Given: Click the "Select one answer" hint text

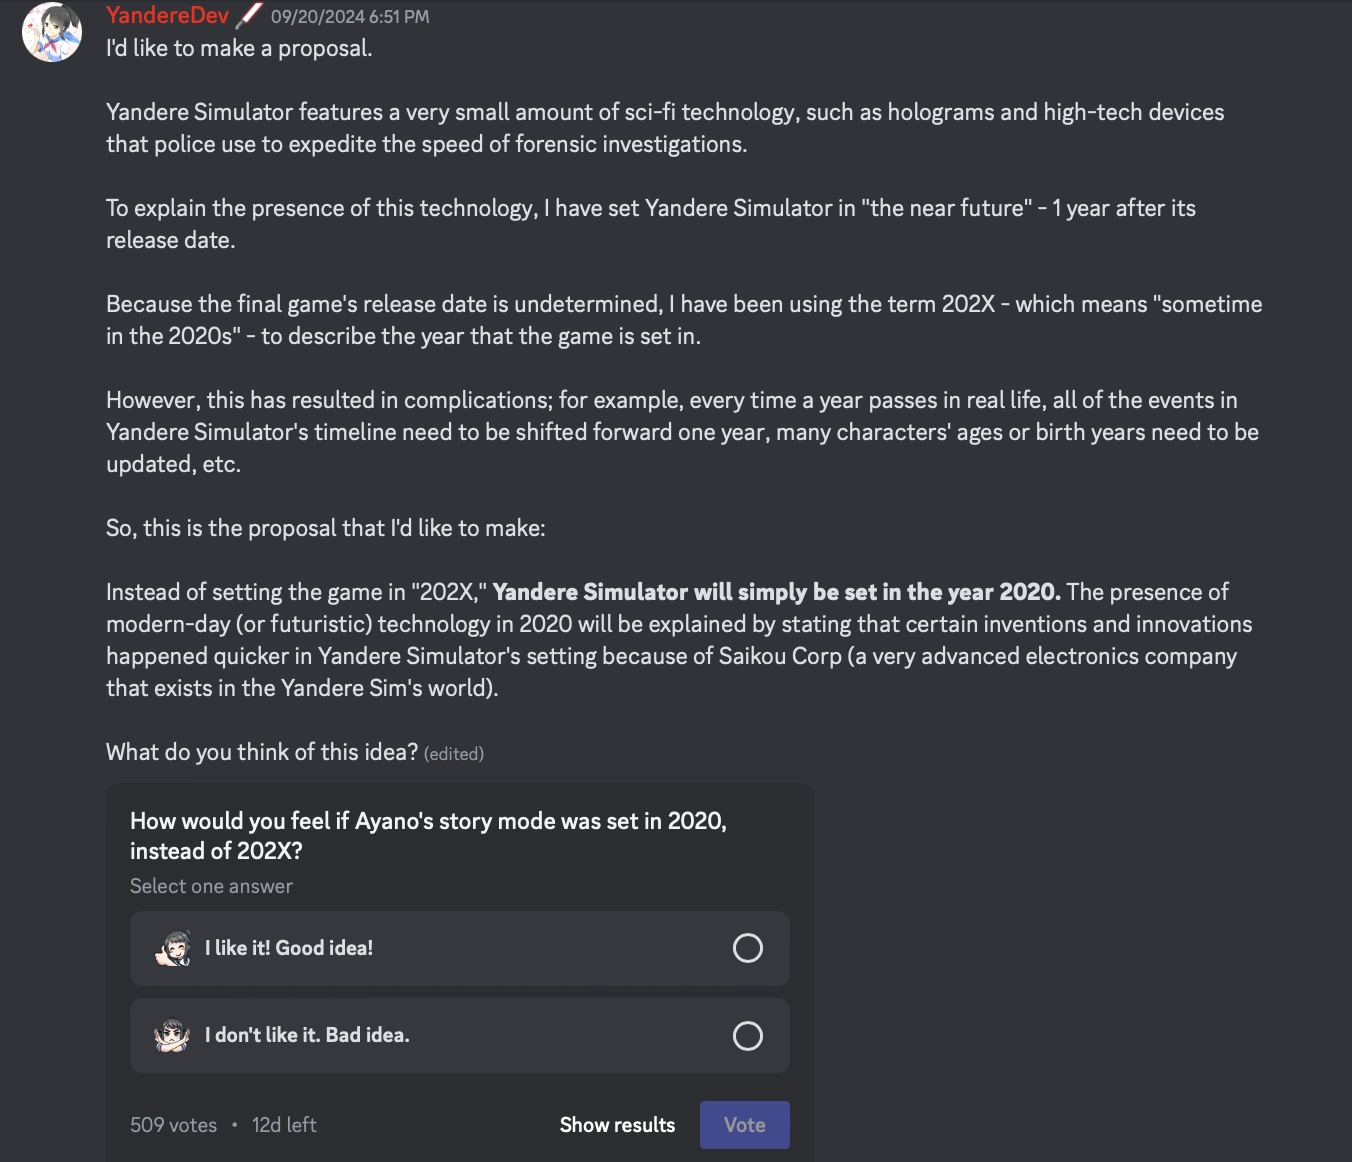Looking at the screenshot, I should pos(211,886).
